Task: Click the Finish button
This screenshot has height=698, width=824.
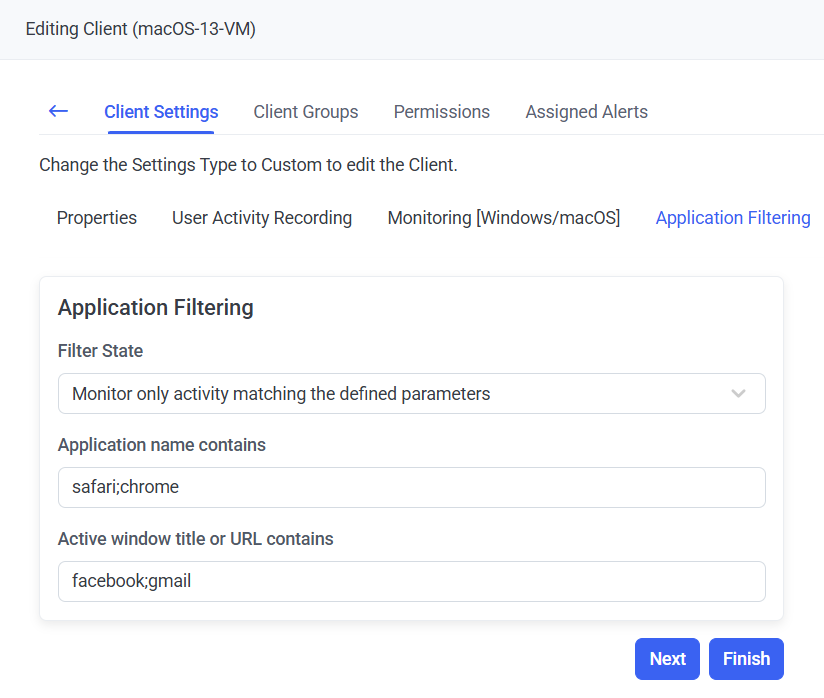Action: click(746, 659)
